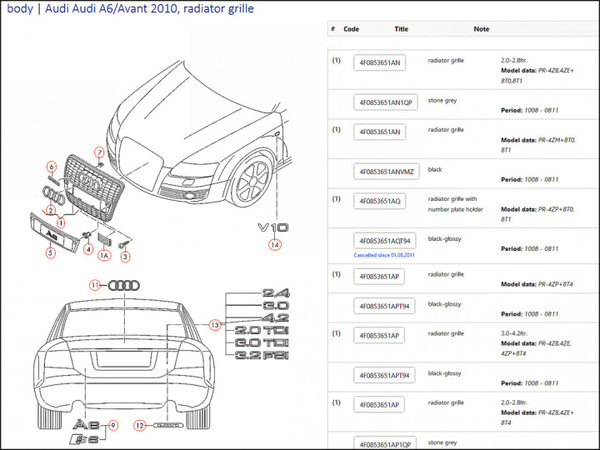The height and width of the screenshot is (450, 600).
Task: Select callout 14 under the V10 badge
Action: coord(274,244)
